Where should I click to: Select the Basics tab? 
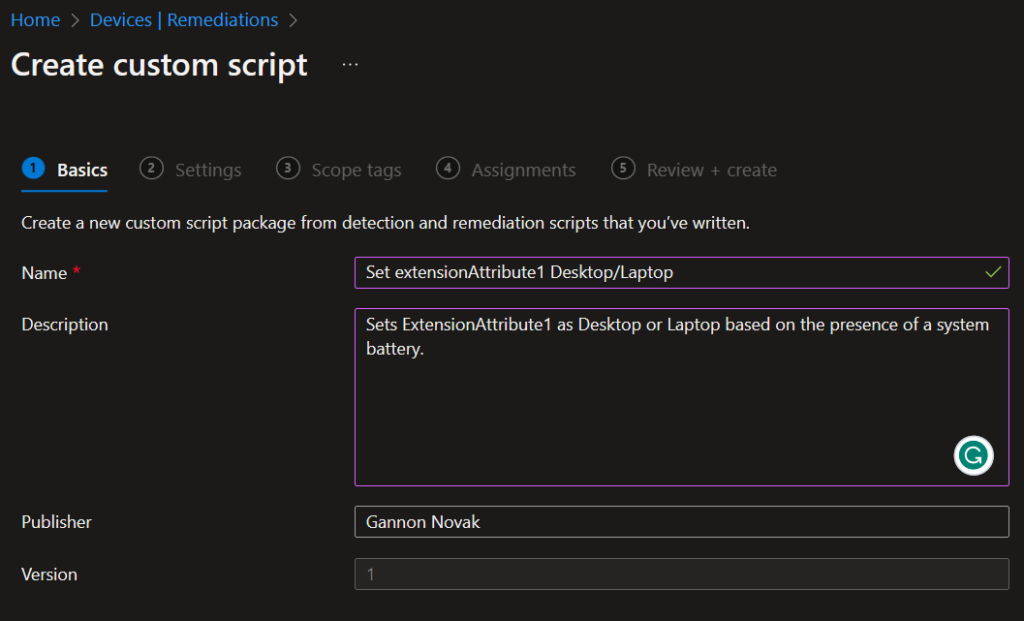click(x=82, y=170)
